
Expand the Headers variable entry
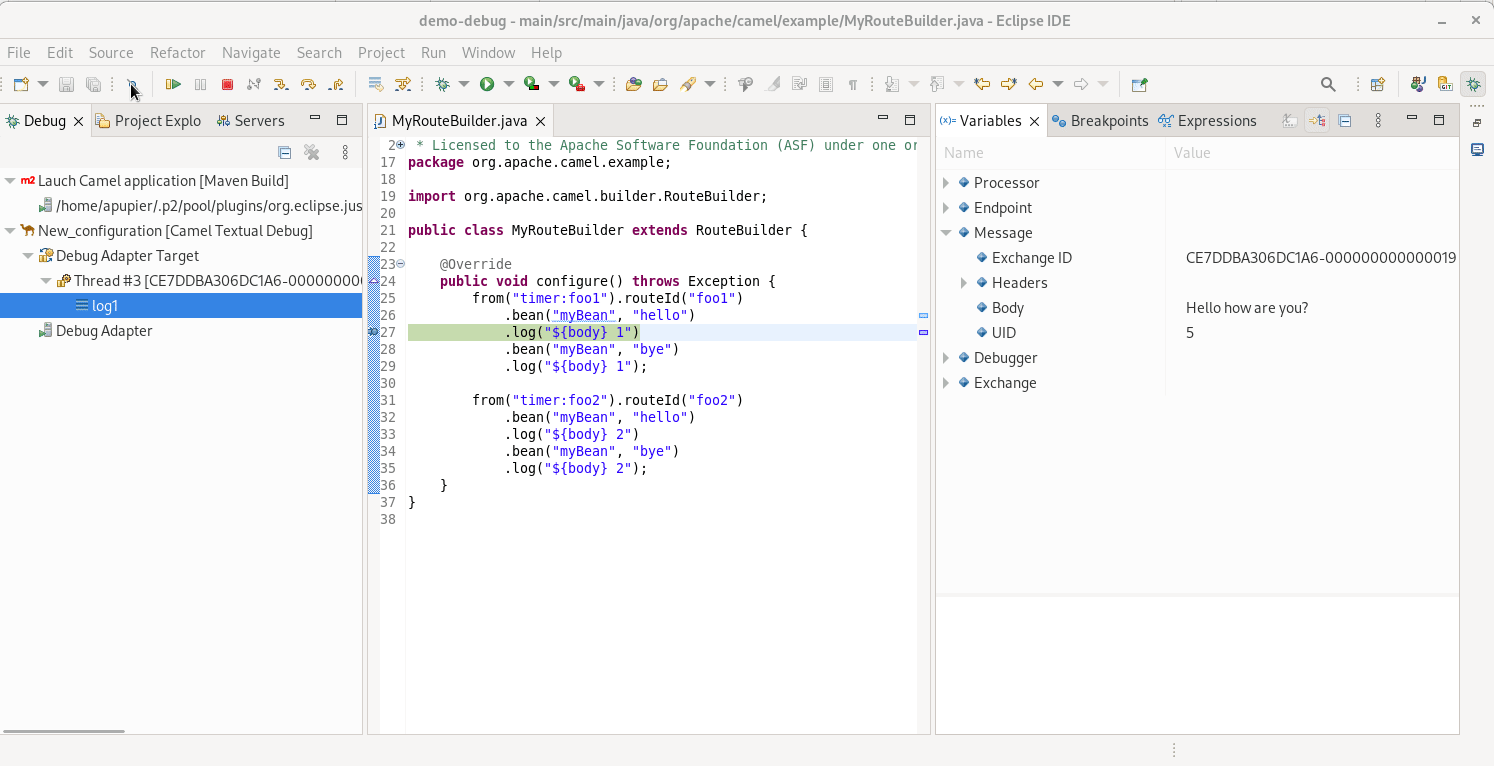point(964,283)
